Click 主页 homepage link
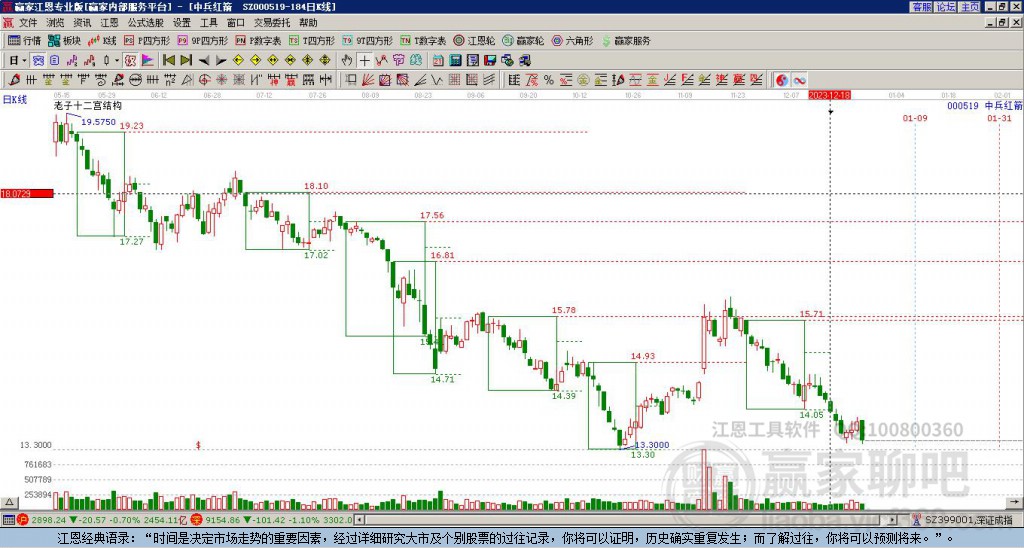The width and height of the screenshot is (1024, 548). [x=970, y=7]
